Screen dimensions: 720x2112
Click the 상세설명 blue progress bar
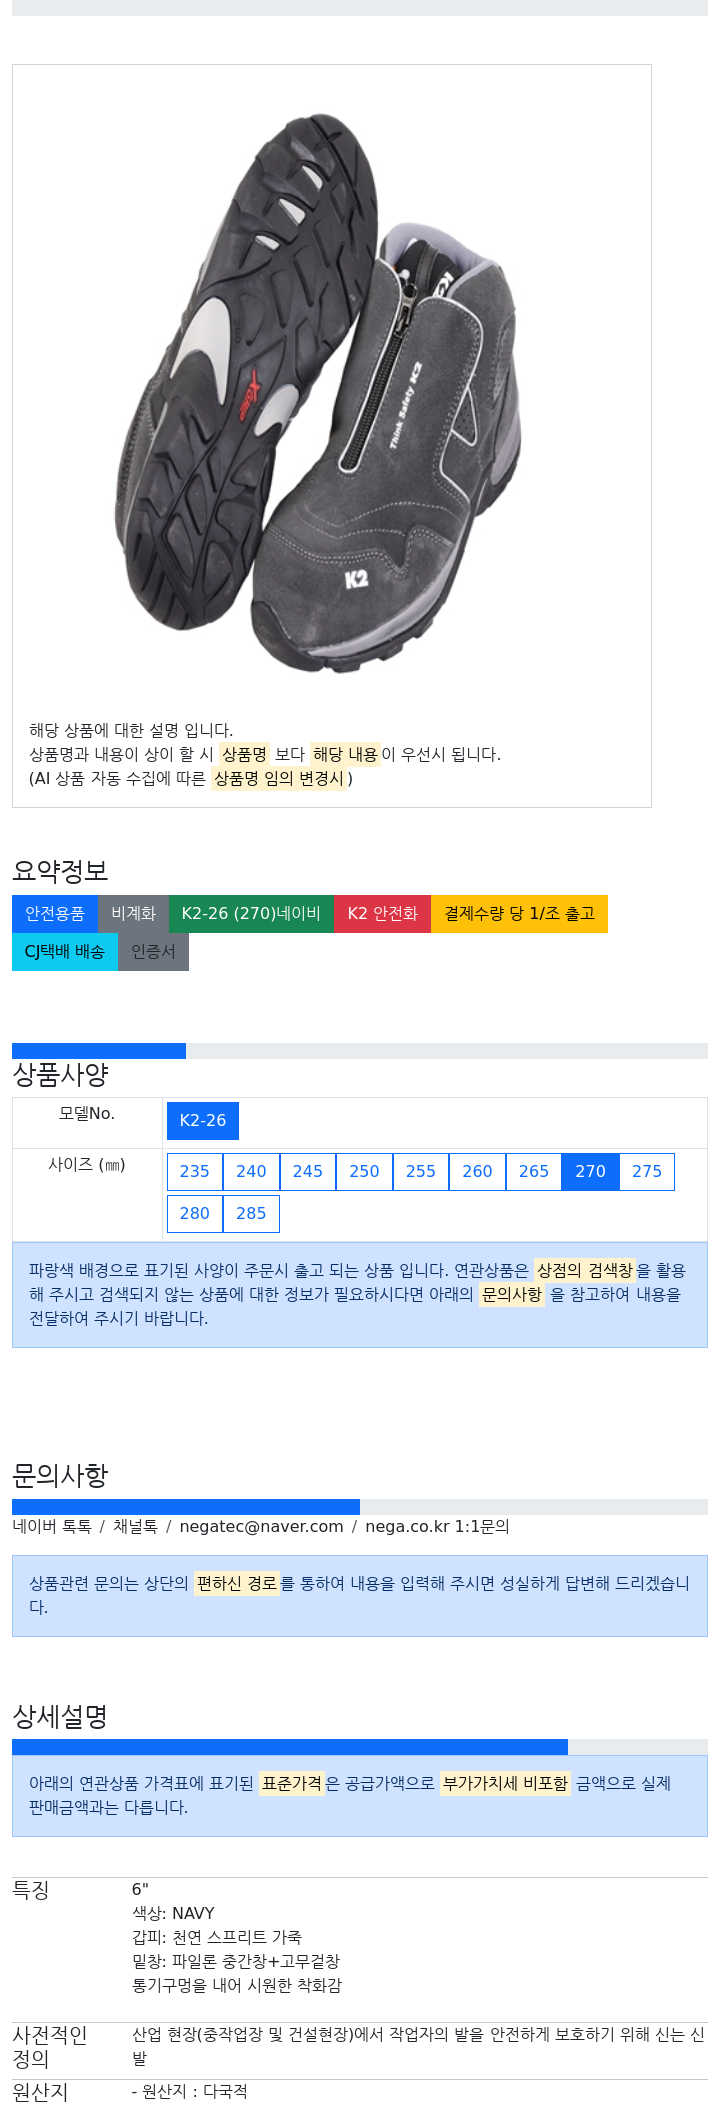pyautogui.click(x=290, y=1747)
